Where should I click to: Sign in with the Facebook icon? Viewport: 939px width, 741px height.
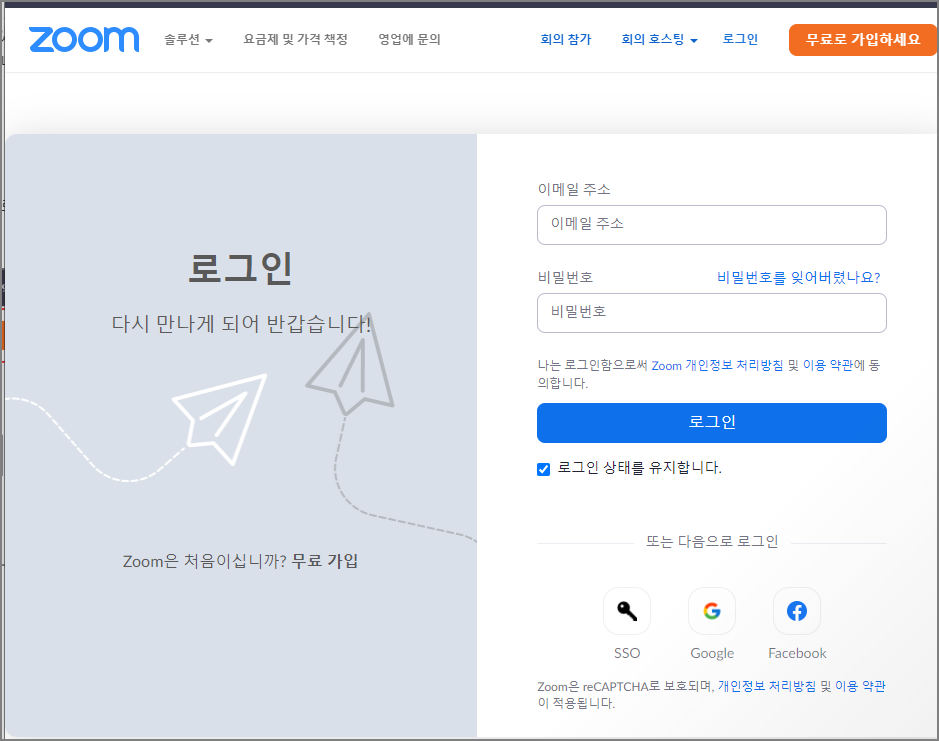coord(797,611)
